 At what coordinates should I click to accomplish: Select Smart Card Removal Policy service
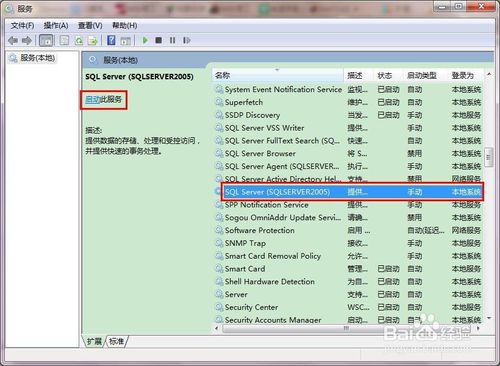coord(348,256)
